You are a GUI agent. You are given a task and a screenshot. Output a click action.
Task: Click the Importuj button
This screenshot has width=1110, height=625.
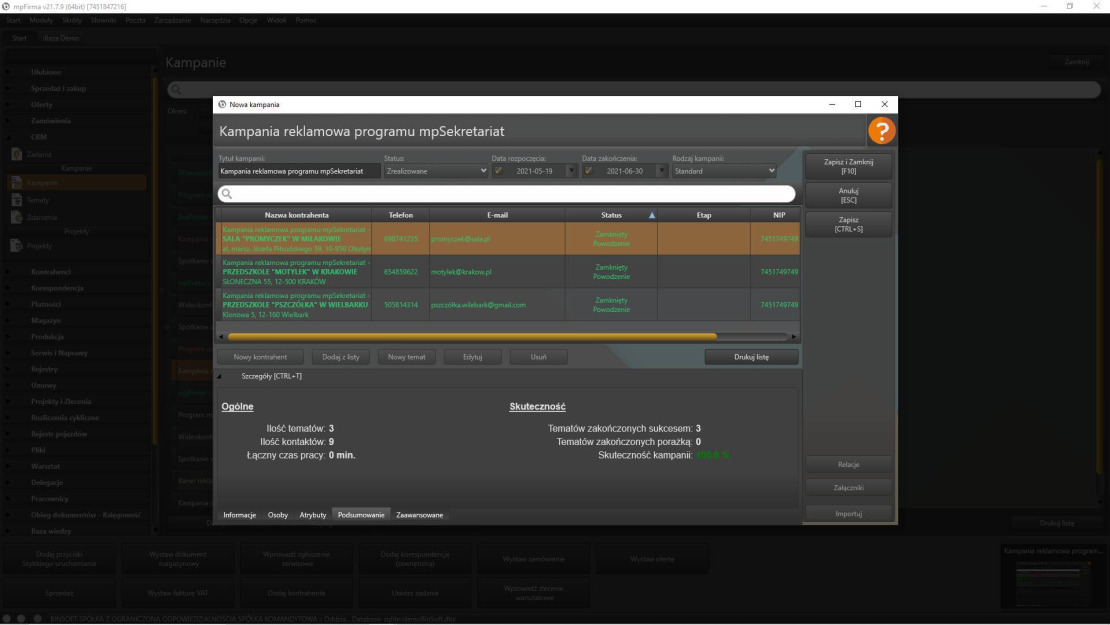coord(848,514)
